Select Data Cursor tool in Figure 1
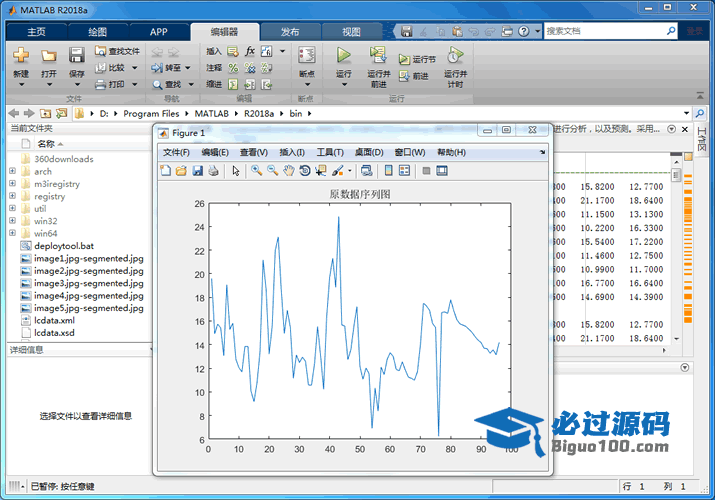 [x=321, y=170]
